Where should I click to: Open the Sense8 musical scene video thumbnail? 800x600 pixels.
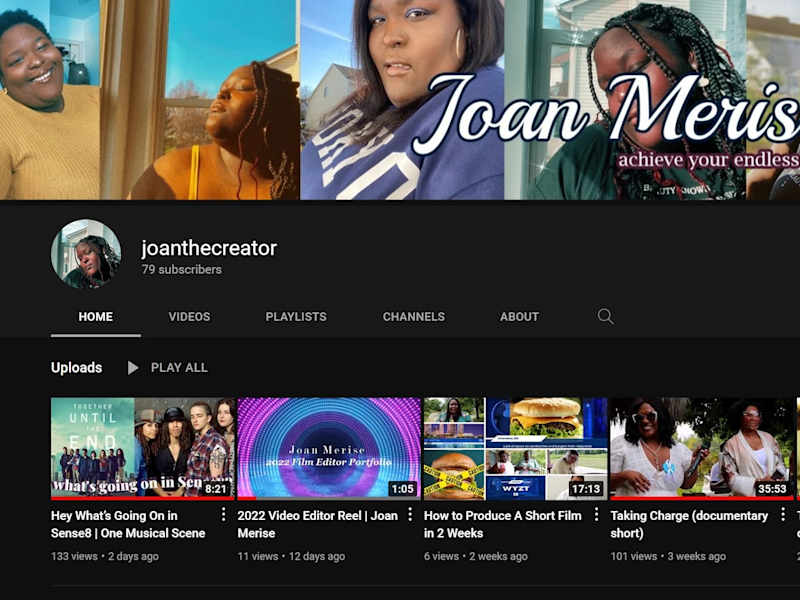(143, 448)
